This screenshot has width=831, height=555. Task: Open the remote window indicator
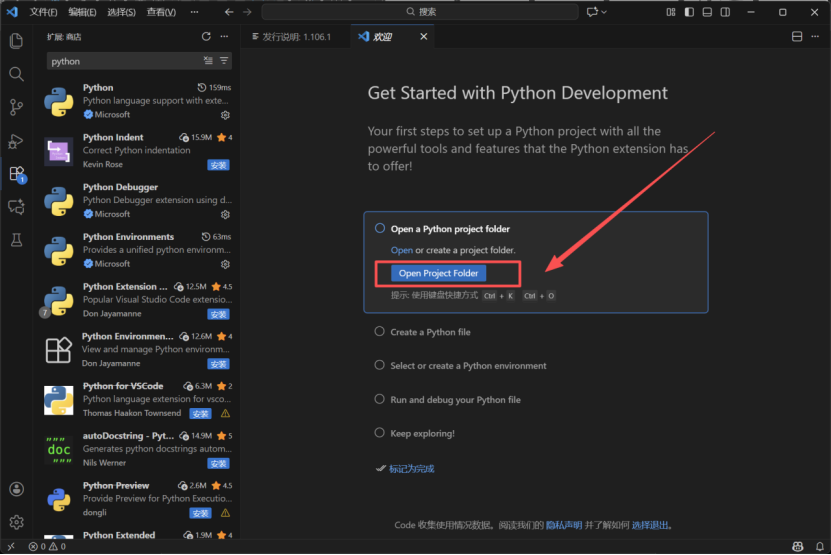tap(11, 546)
